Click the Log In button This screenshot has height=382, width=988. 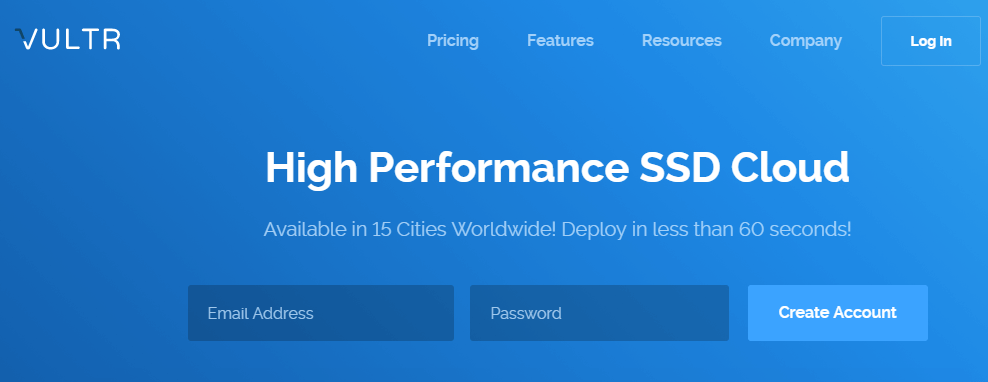pyautogui.click(x=931, y=41)
